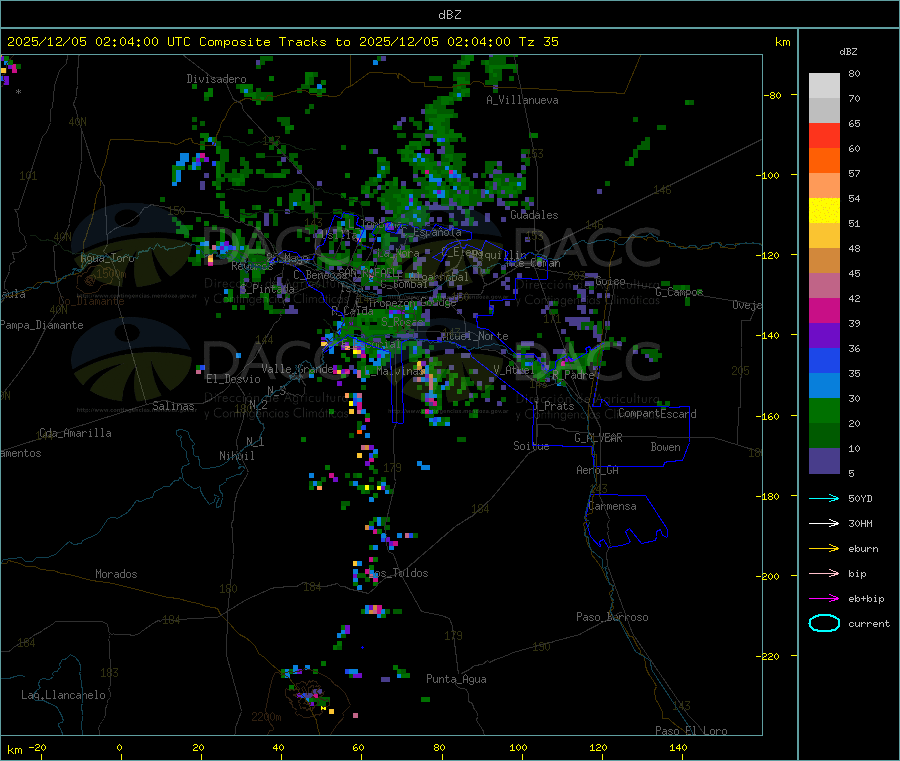Click the eburn orange arrow legend icon
Screen dimensions: 900x761
[824, 549]
